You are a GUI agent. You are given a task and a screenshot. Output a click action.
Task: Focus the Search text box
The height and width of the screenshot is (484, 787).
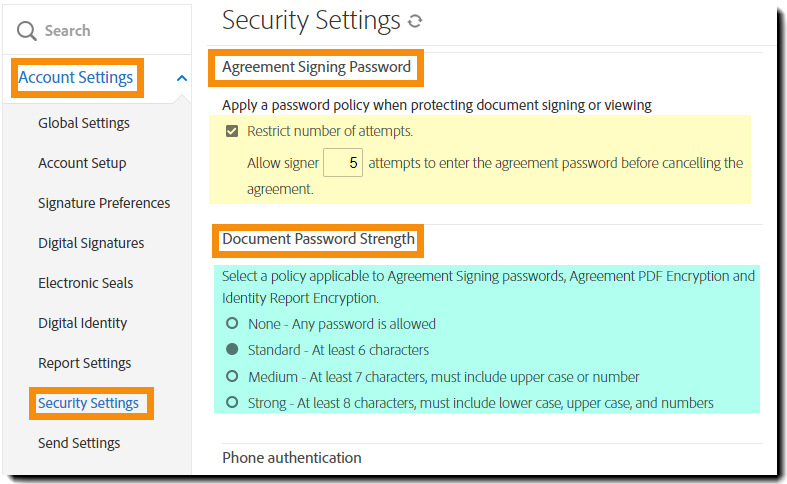pyautogui.click(x=110, y=31)
